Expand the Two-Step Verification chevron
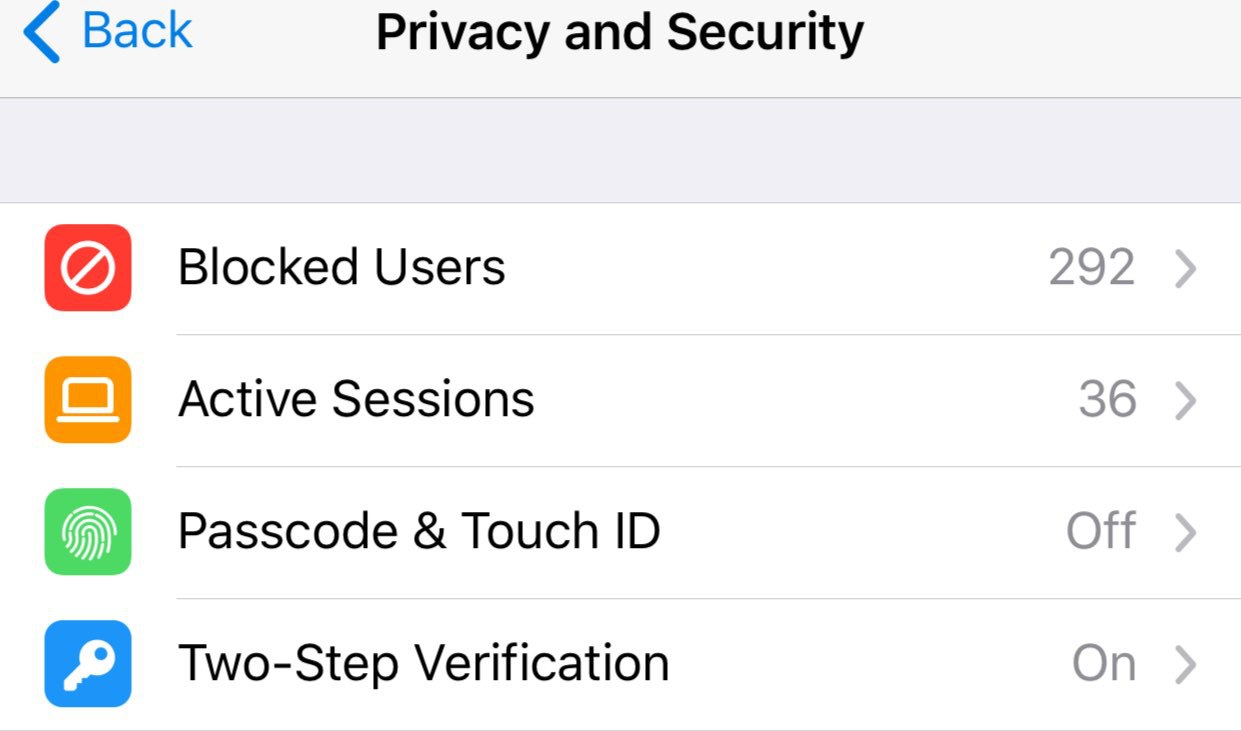 click(x=1186, y=665)
